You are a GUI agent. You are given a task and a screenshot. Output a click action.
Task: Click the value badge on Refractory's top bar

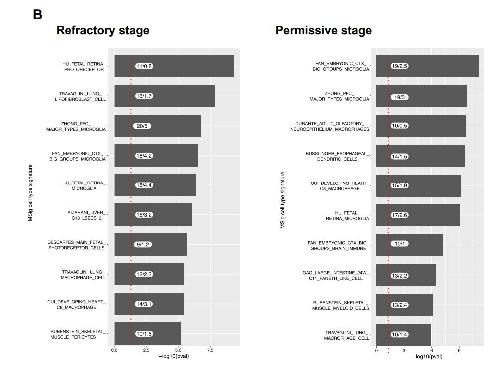pos(144,66)
